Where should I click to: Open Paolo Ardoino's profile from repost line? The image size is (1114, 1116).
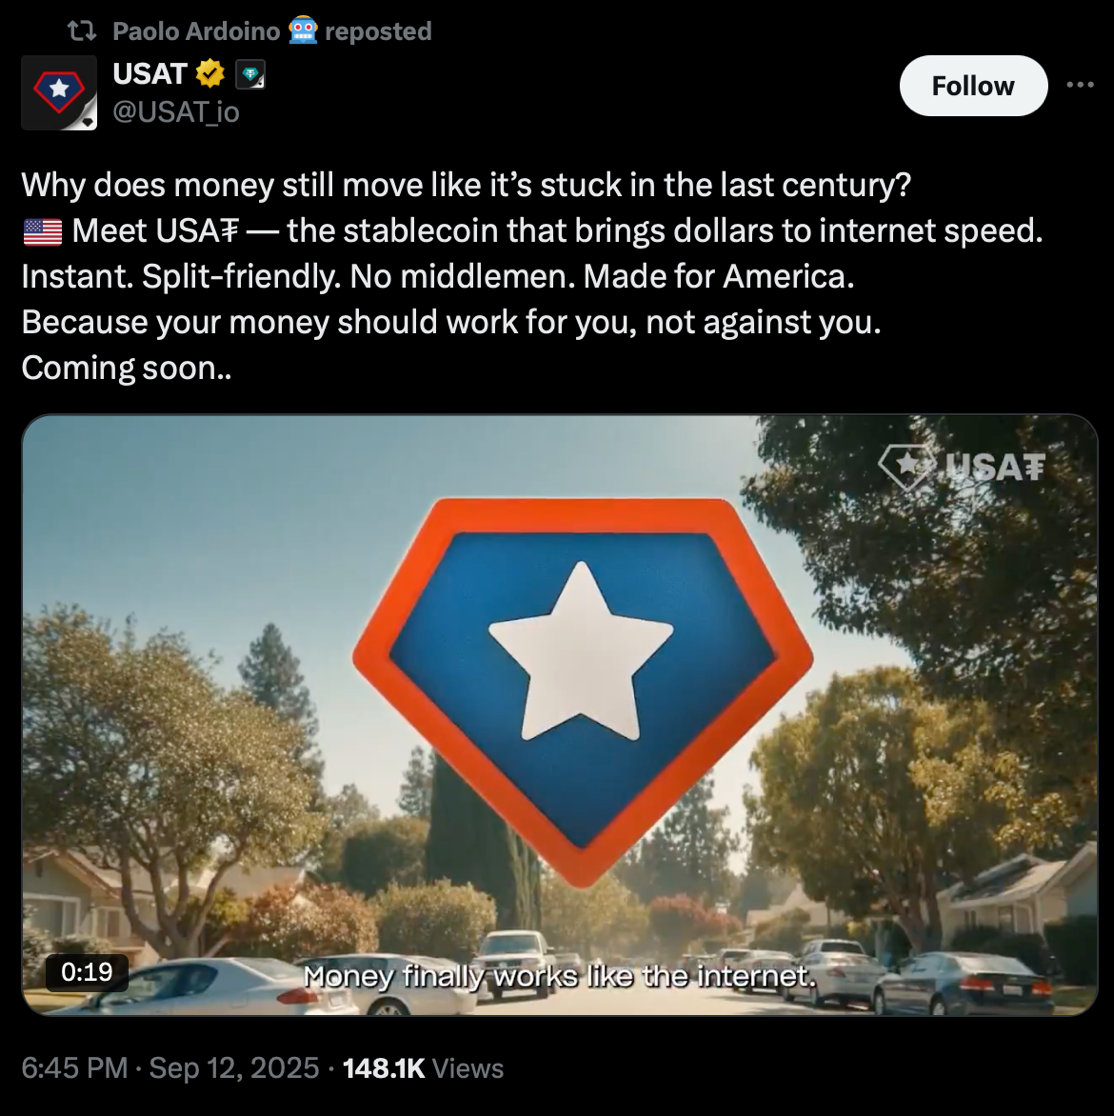196,31
